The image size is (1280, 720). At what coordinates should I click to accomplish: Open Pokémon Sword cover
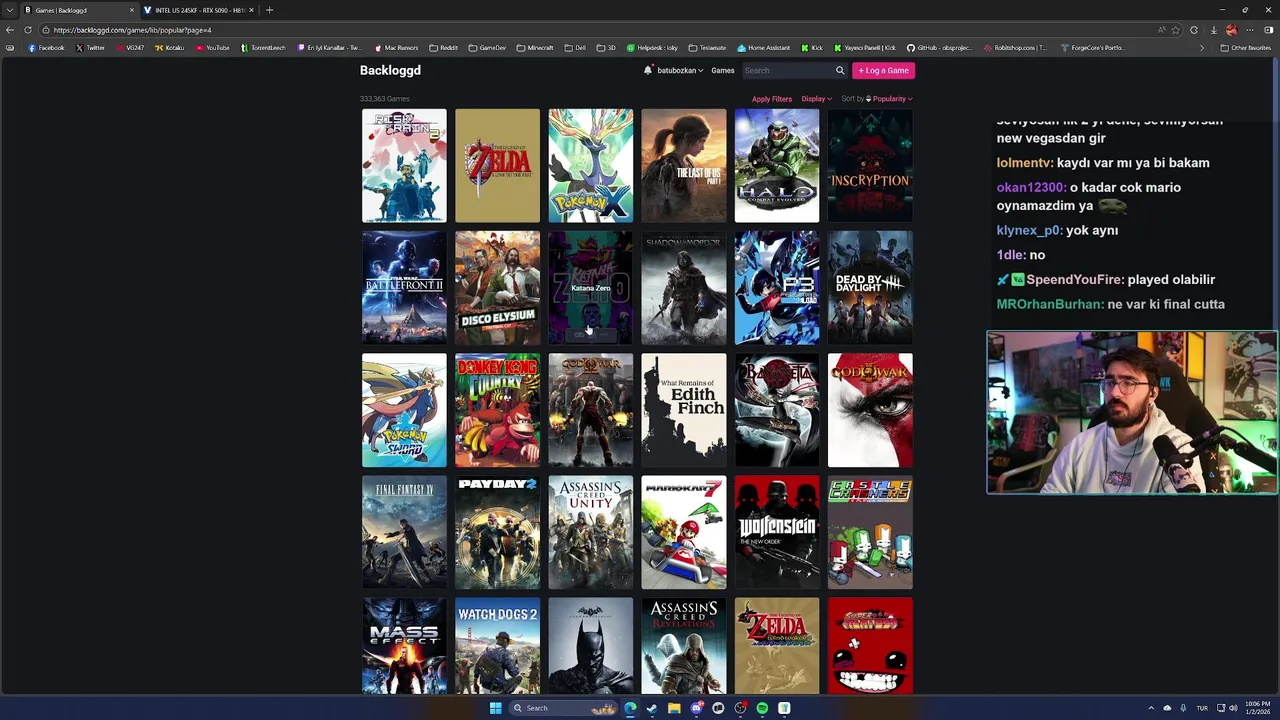404,410
